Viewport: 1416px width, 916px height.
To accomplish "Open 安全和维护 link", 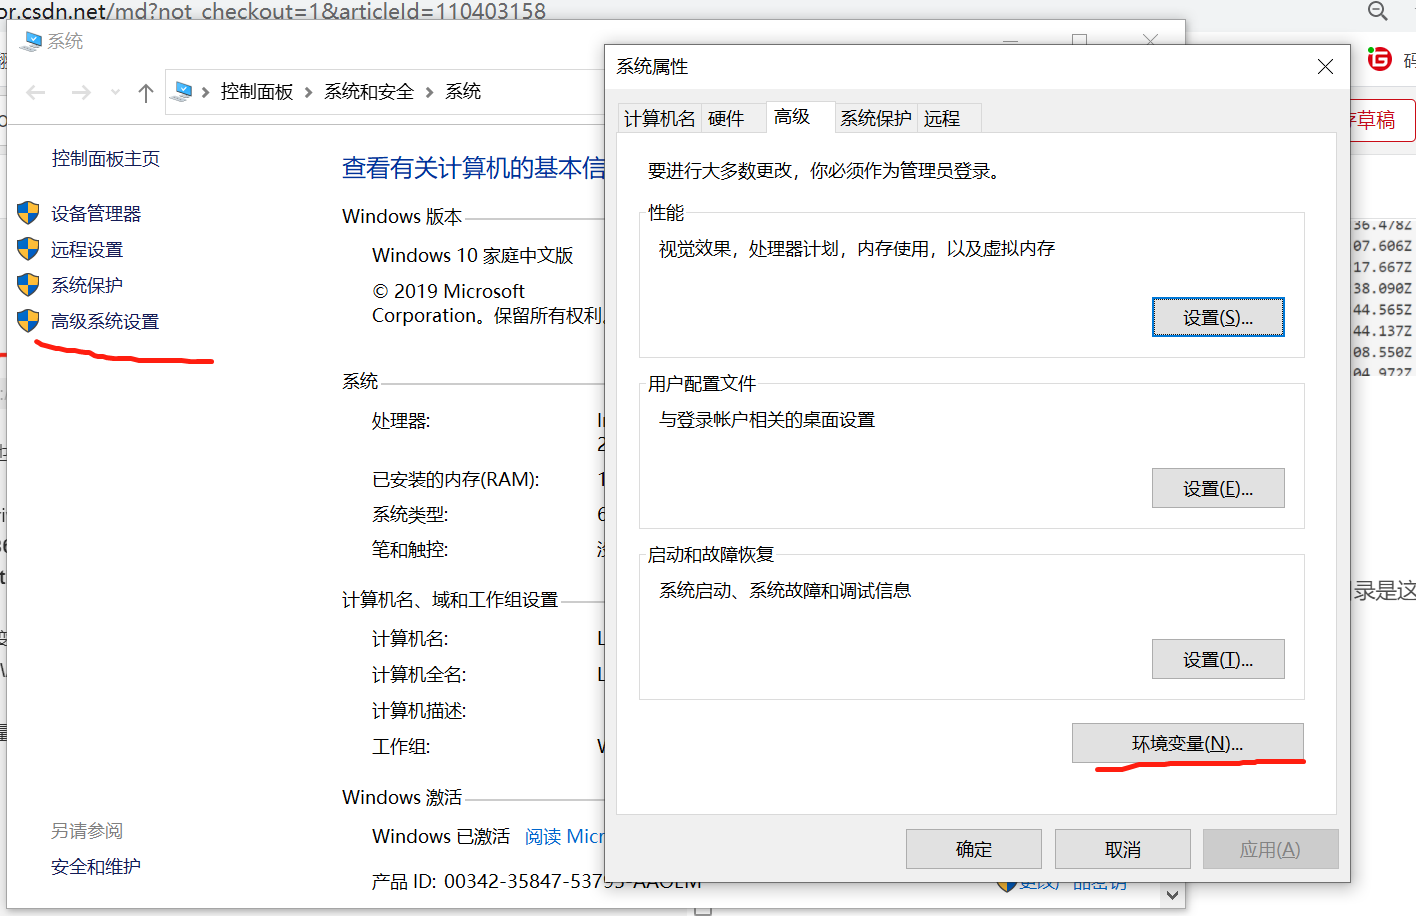I will (x=96, y=867).
